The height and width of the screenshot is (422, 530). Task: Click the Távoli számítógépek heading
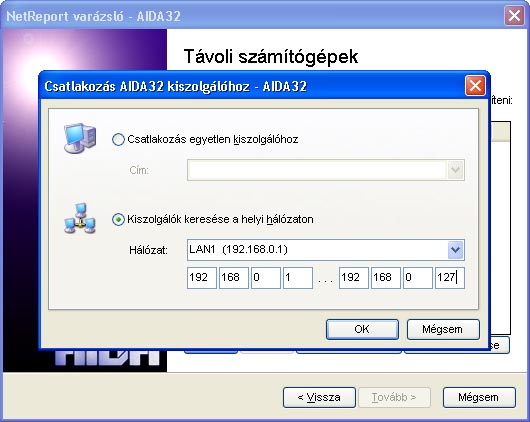point(271,56)
